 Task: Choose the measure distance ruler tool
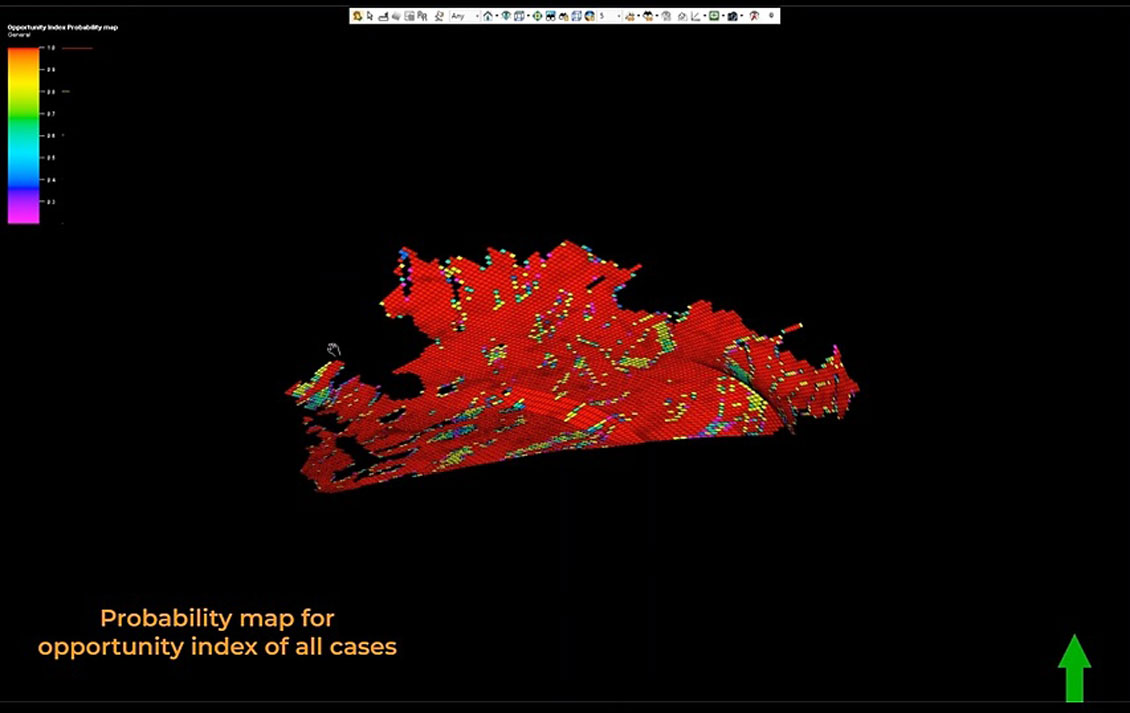pyautogui.click(x=383, y=16)
